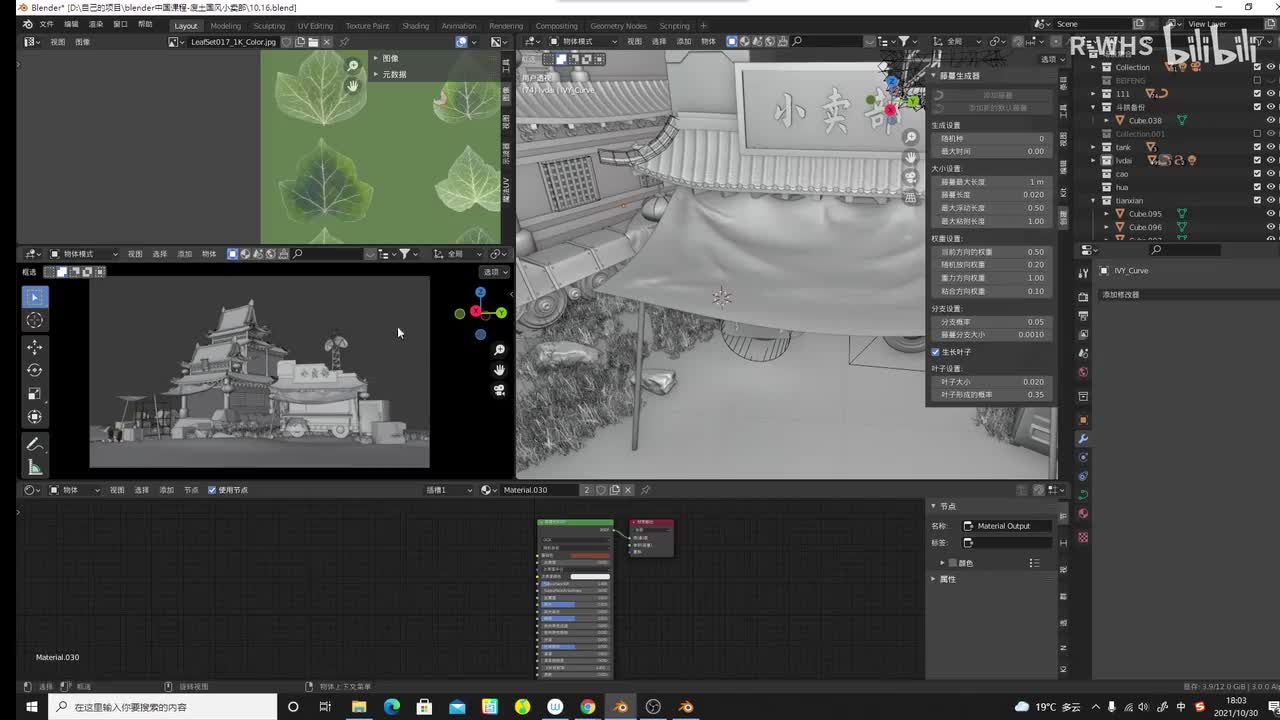
Task: Select the Rotate tool in left toolbar
Action: pos(34,370)
